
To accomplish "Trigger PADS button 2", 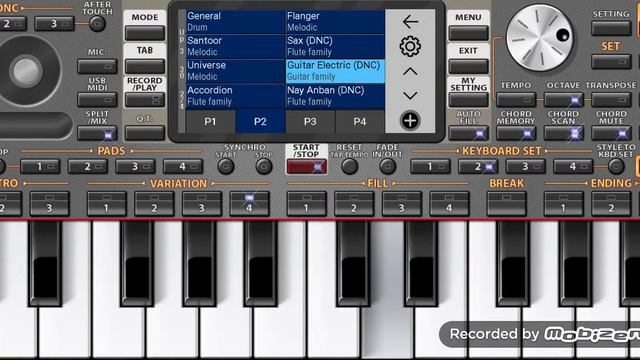I will [88, 167].
